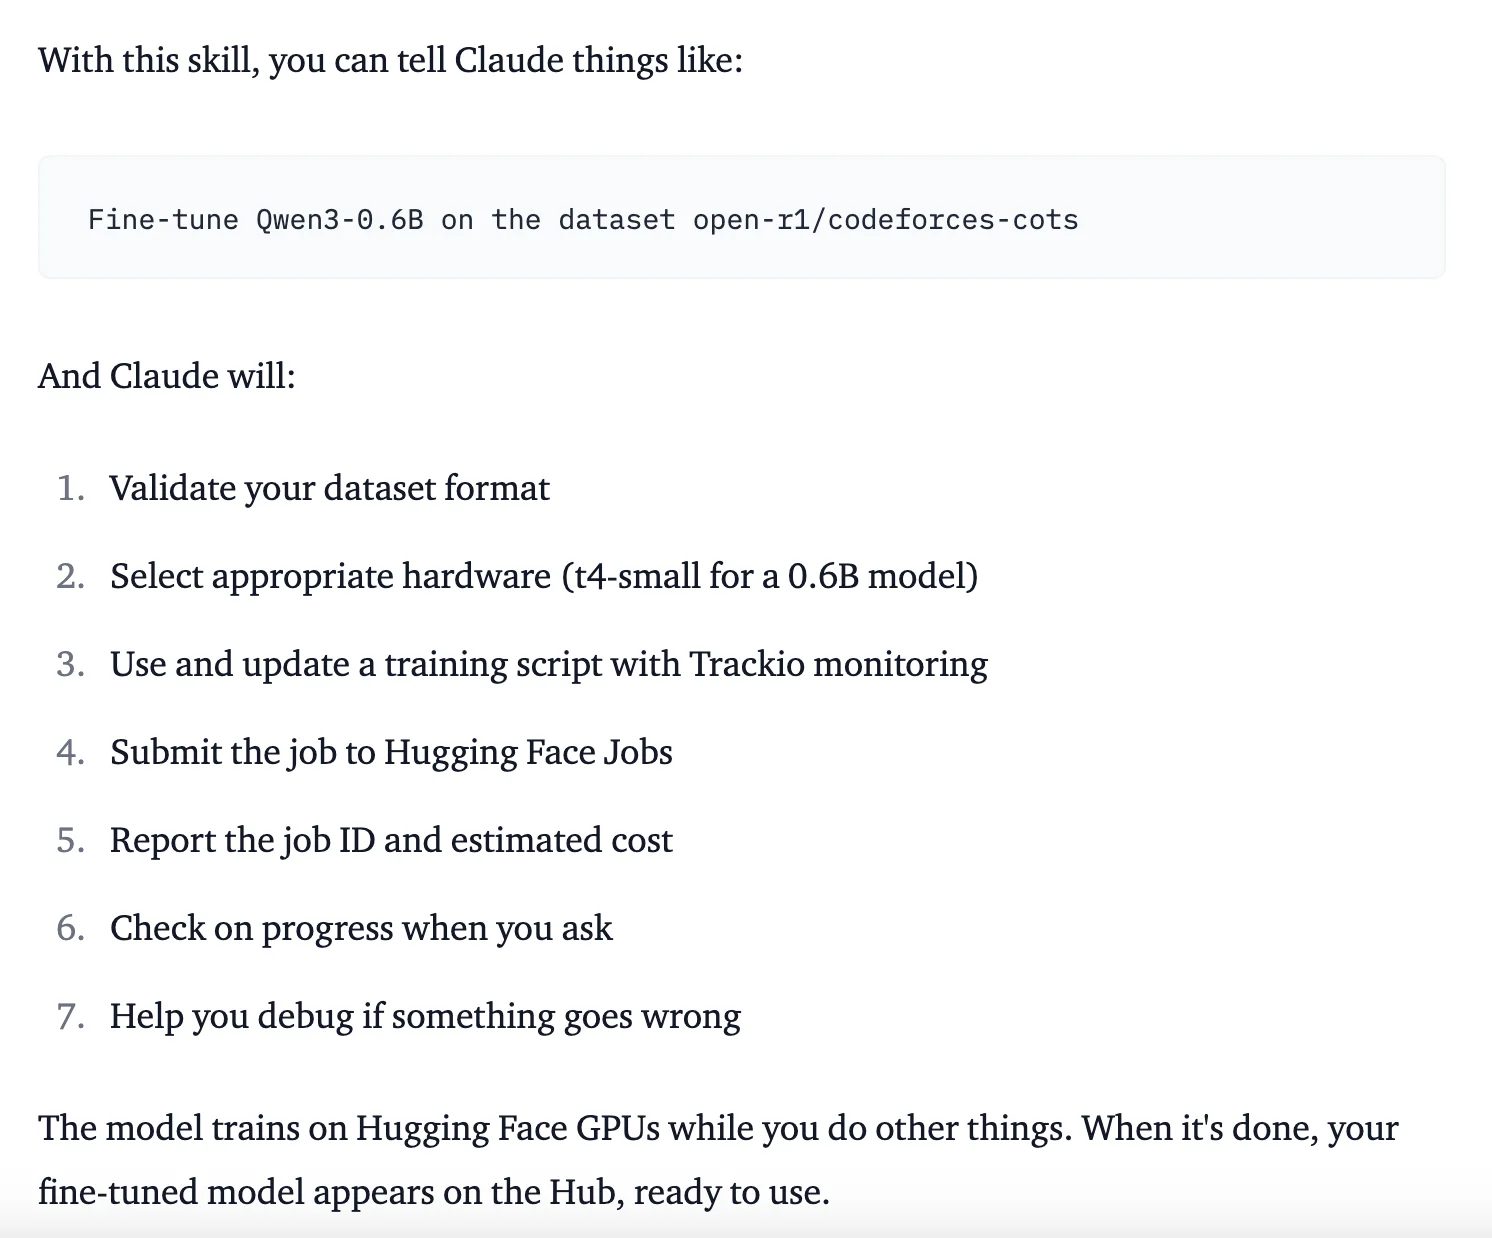Click the list number 5 marker
The width and height of the screenshot is (1492, 1238).
[70, 840]
